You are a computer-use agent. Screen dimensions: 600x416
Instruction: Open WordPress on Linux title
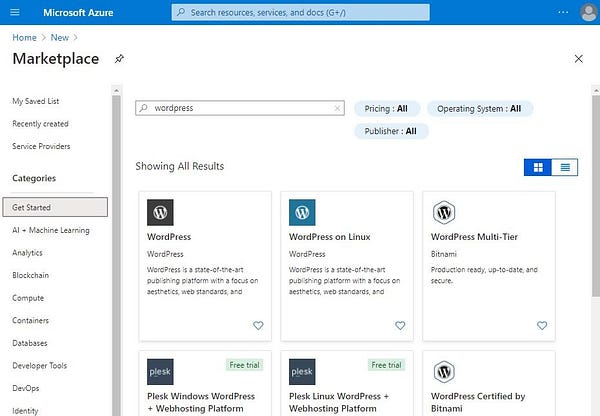click(x=329, y=237)
